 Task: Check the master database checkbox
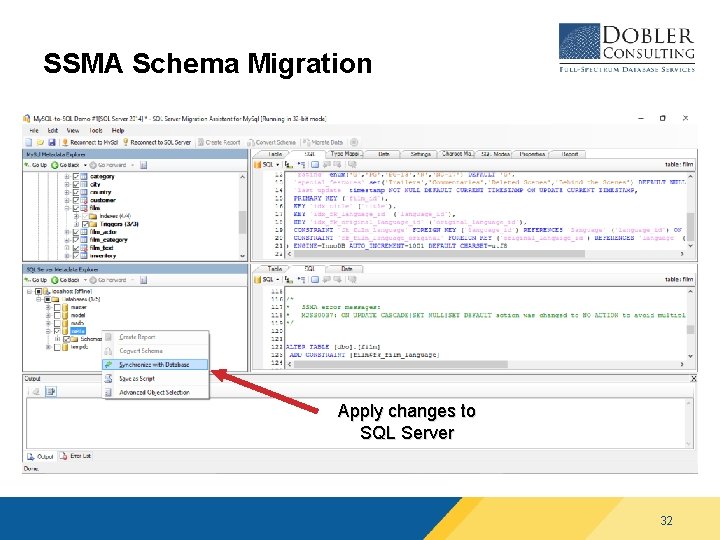click(x=57, y=307)
